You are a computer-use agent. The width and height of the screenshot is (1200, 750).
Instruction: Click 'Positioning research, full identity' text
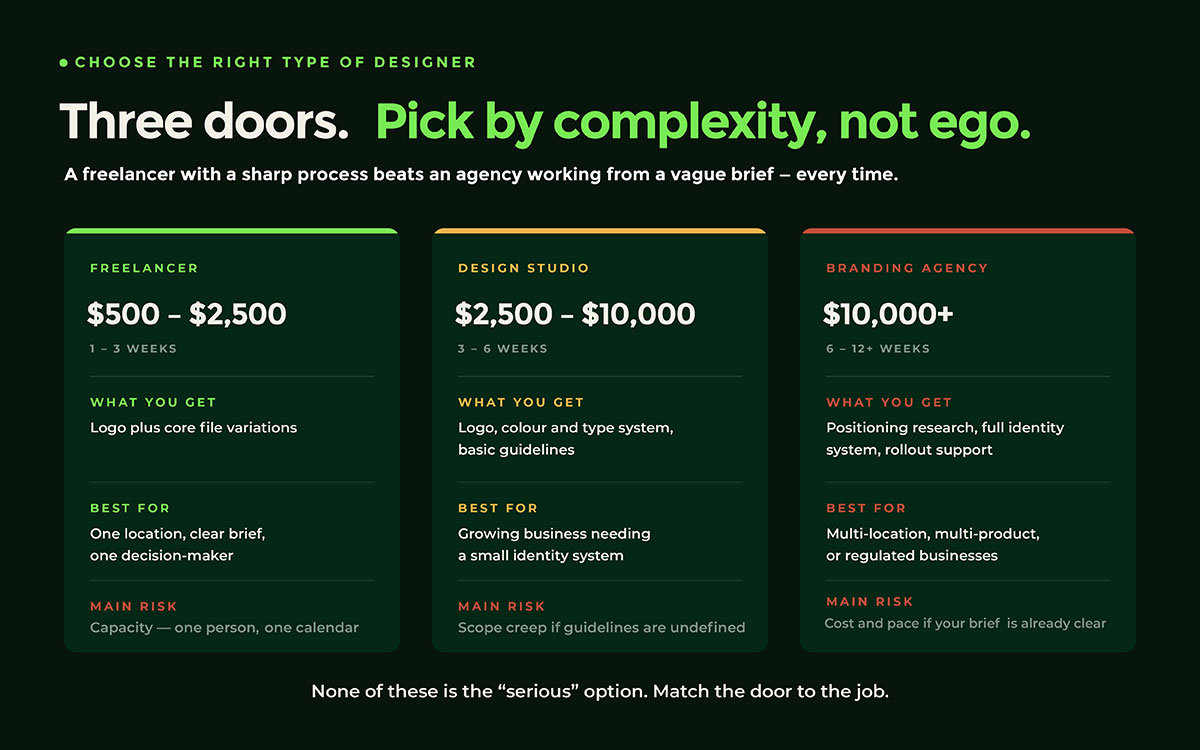(945, 427)
